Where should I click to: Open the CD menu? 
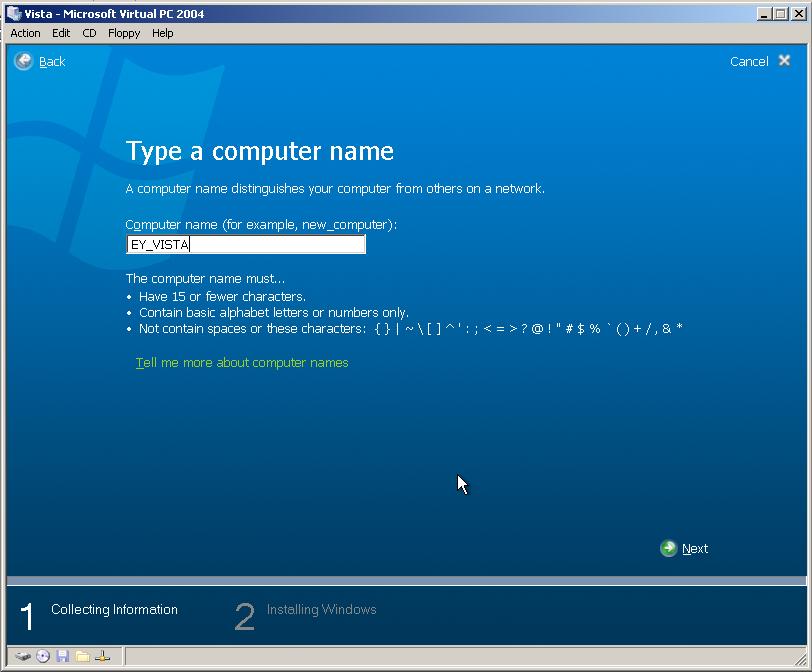[90, 33]
